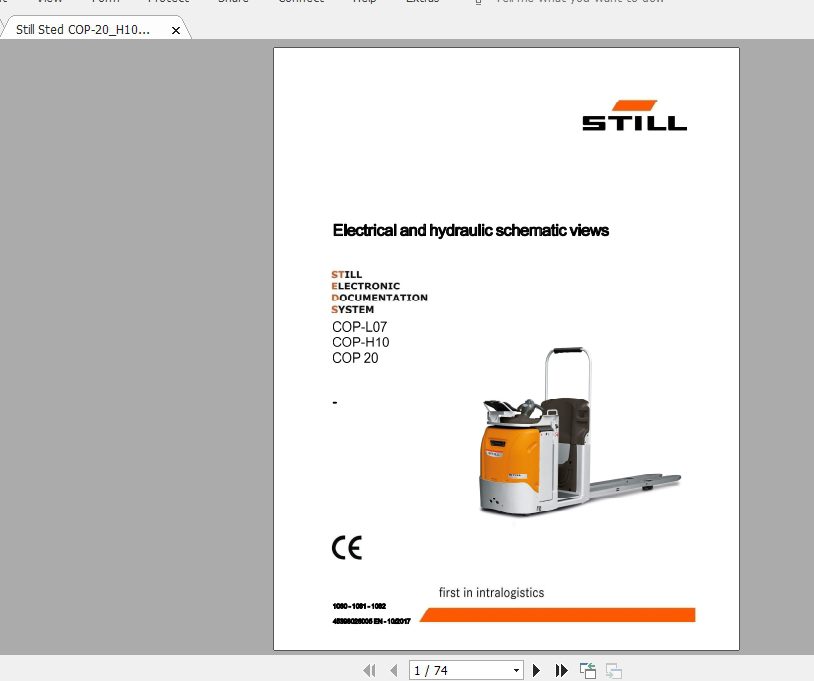
Task: Click the COP-L07 model text
Action: (x=359, y=327)
